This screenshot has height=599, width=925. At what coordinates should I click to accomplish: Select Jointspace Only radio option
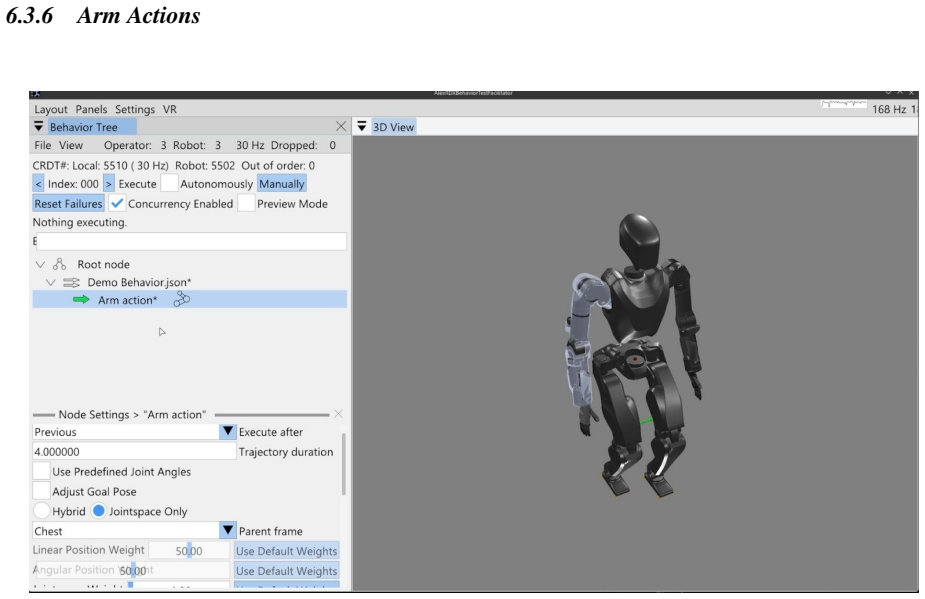(x=99, y=510)
